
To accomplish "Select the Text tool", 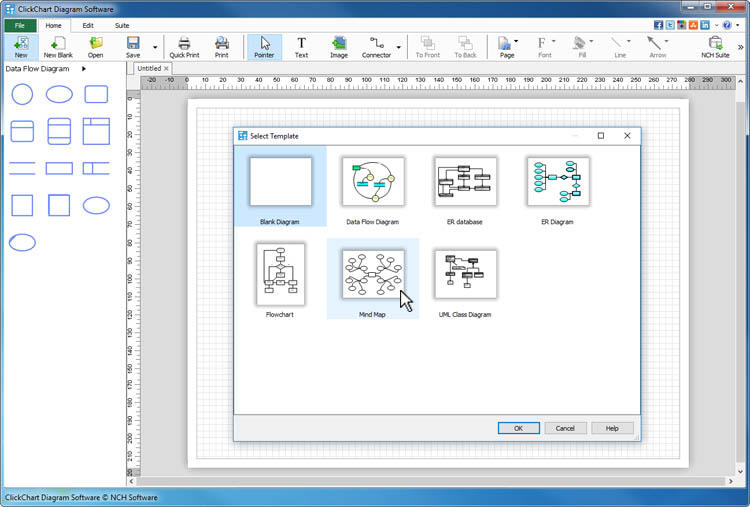I will [301, 47].
